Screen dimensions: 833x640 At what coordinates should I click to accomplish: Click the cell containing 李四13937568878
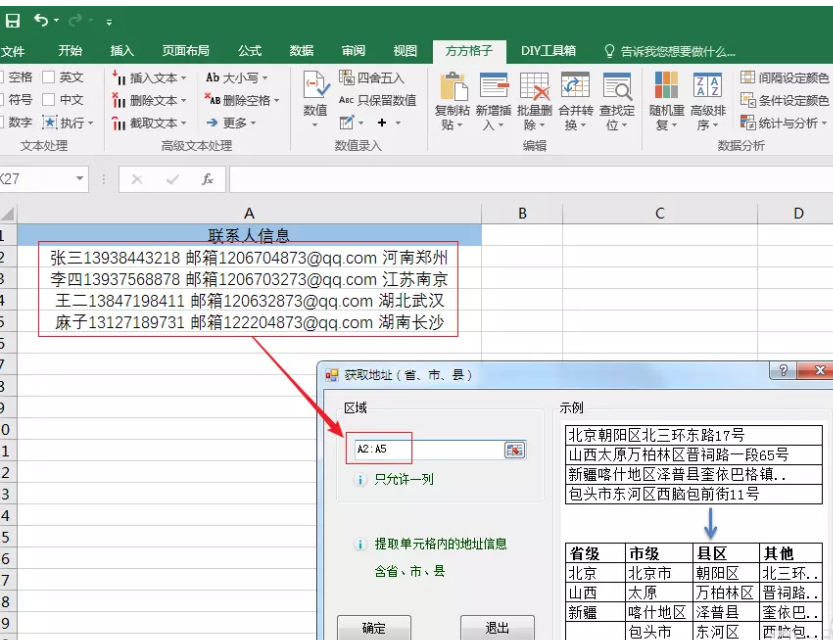coord(249,279)
